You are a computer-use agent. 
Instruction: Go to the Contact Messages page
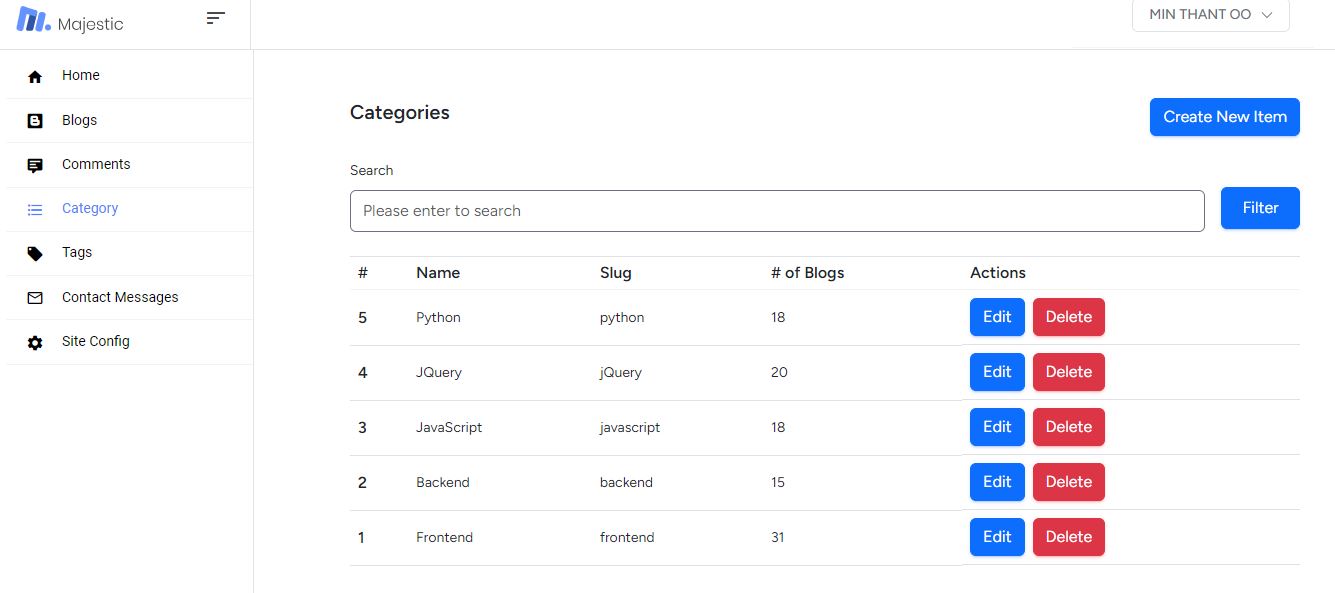pos(128,297)
